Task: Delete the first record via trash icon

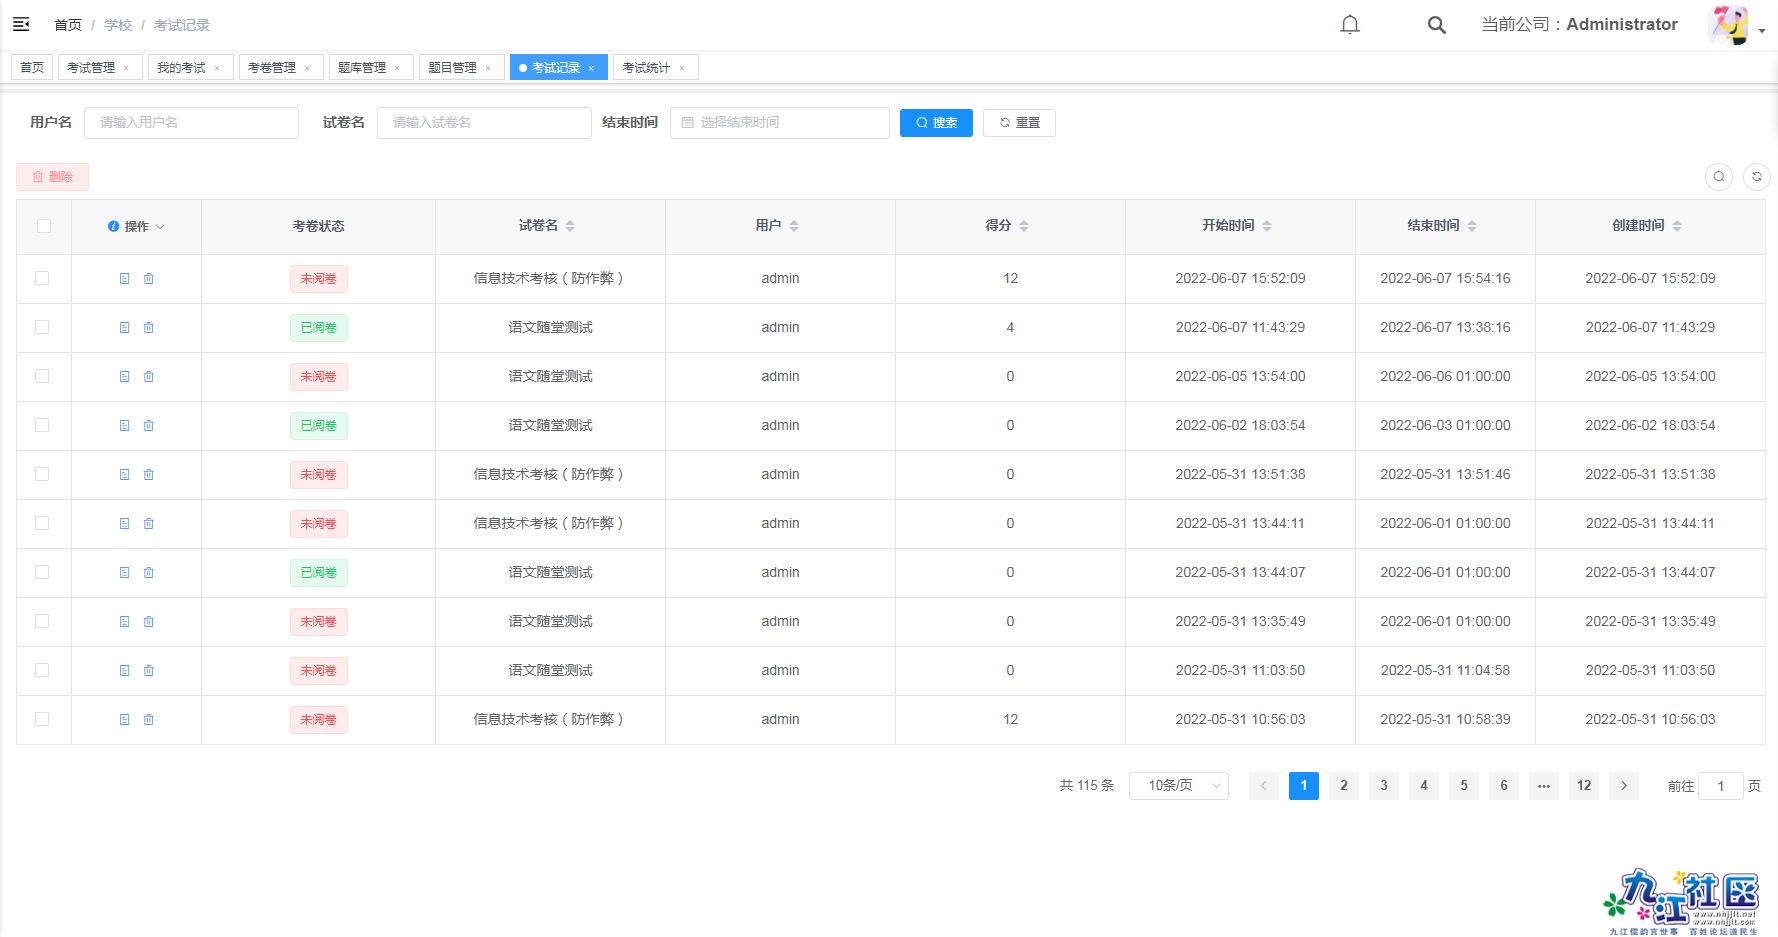Action: tap(149, 279)
